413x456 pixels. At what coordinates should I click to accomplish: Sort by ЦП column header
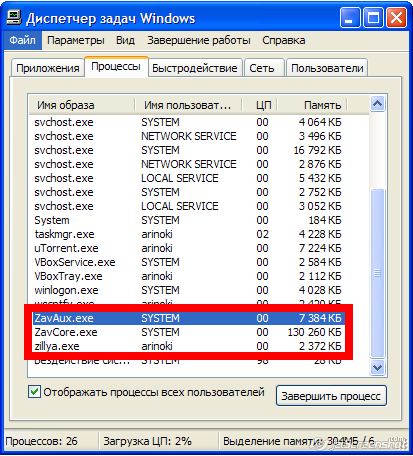[260, 105]
